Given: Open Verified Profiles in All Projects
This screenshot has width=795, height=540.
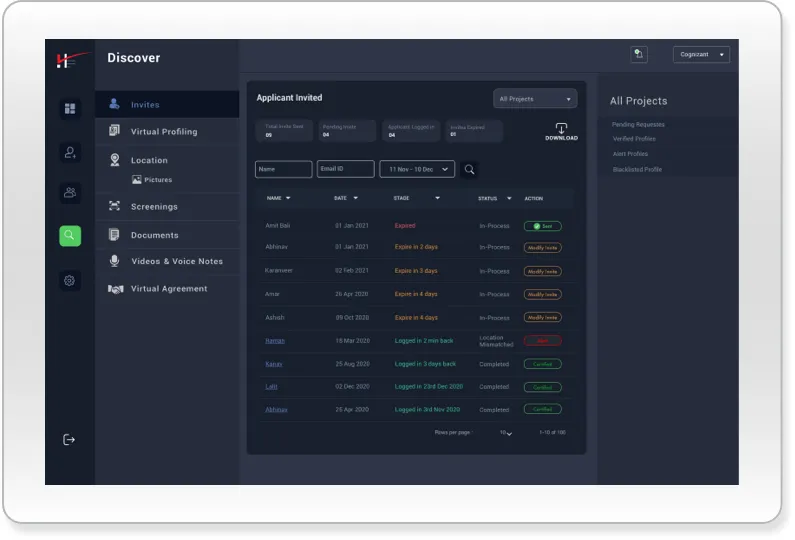Looking at the screenshot, I should pyautogui.click(x=634, y=138).
